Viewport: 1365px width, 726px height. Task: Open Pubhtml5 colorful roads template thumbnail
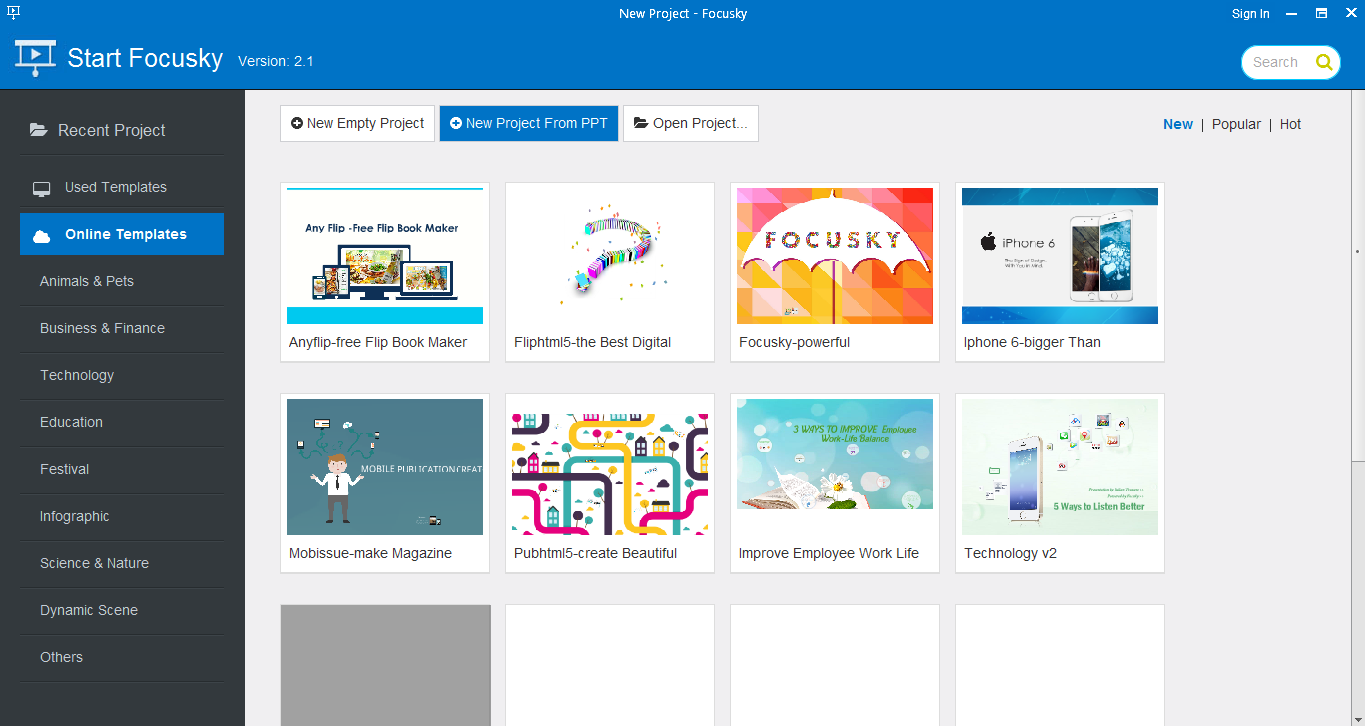[x=610, y=467]
